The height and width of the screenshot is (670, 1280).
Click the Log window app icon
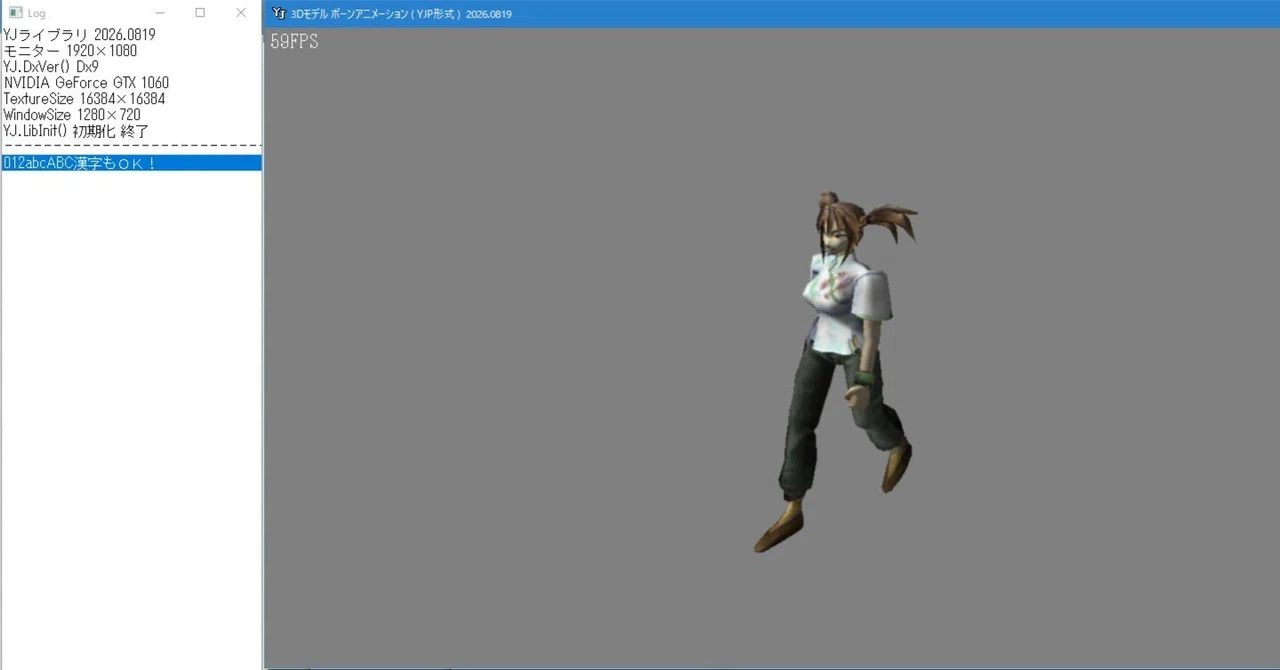point(15,13)
